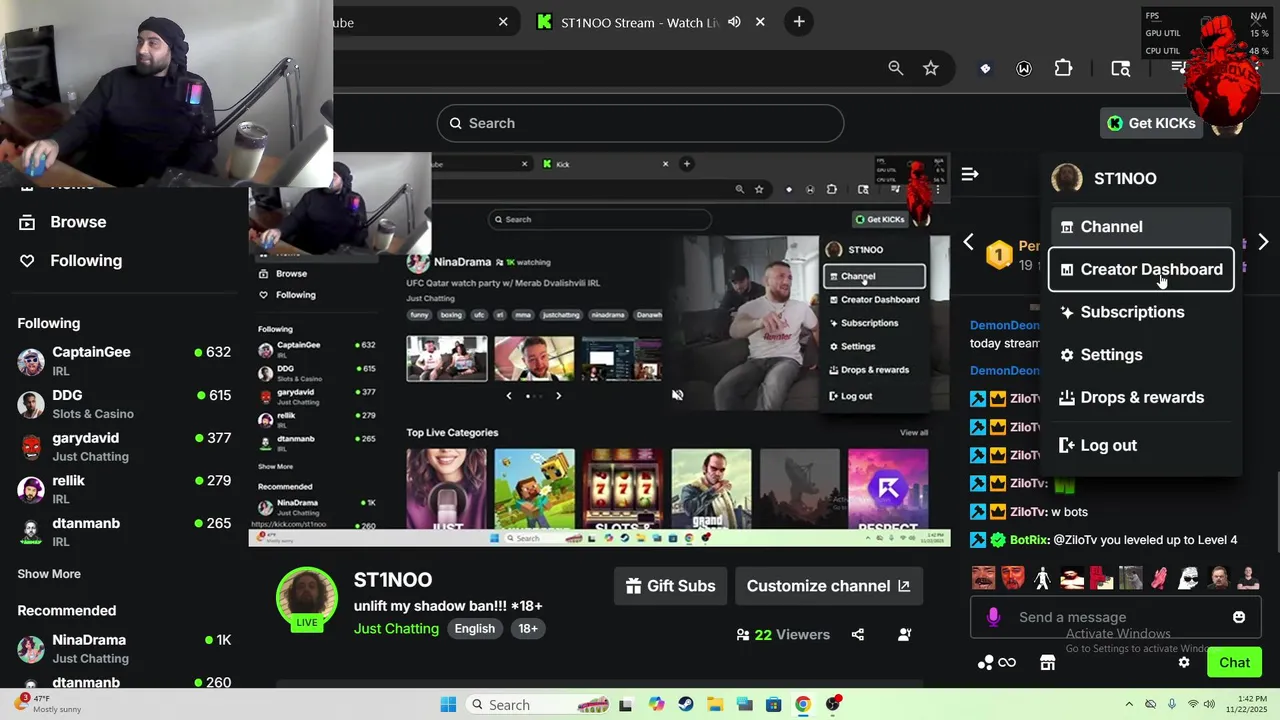Mute the tab using the speaker icon

pos(734,22)
